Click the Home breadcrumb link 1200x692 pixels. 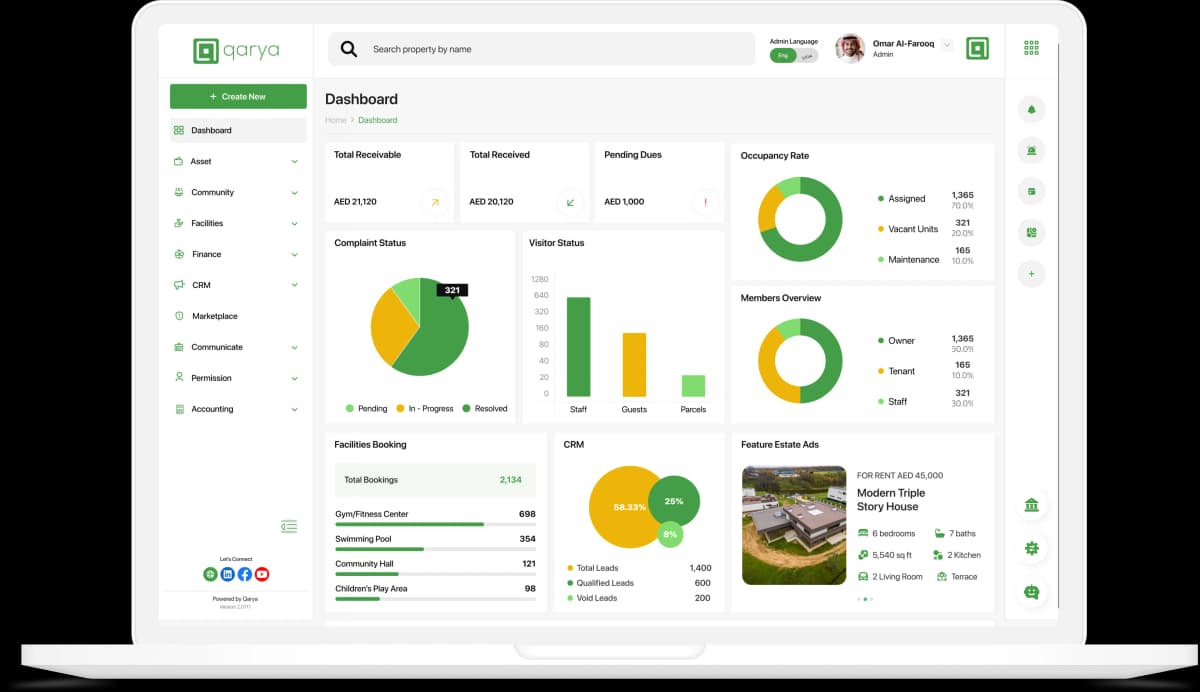click(335, 120)
